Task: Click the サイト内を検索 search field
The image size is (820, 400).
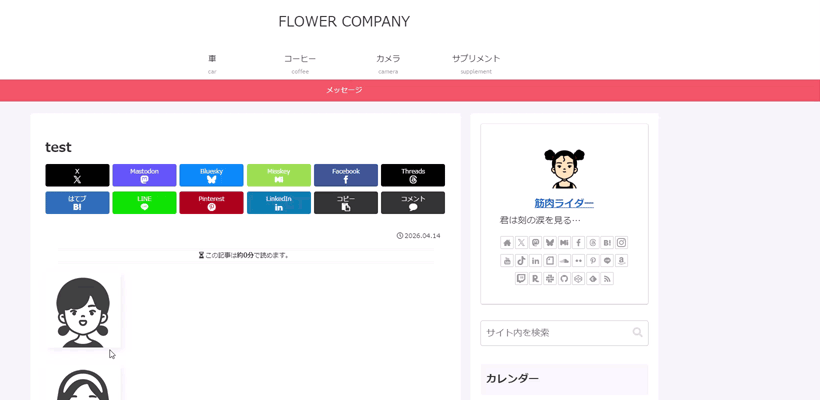Action: point(555,333)
